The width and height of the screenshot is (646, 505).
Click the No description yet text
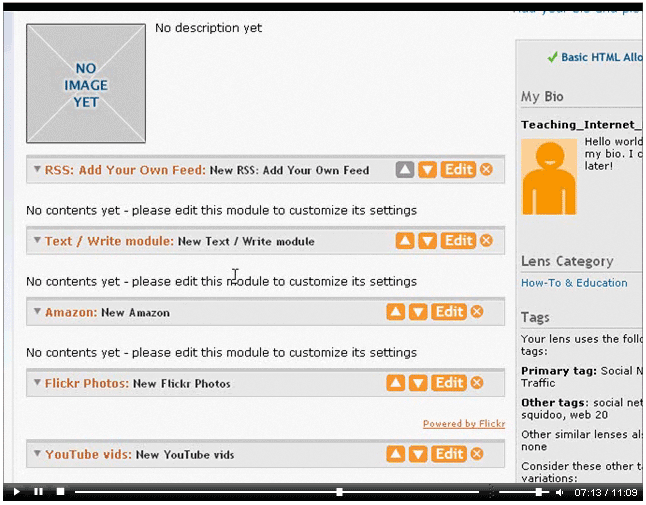click(x=208, y=28)
